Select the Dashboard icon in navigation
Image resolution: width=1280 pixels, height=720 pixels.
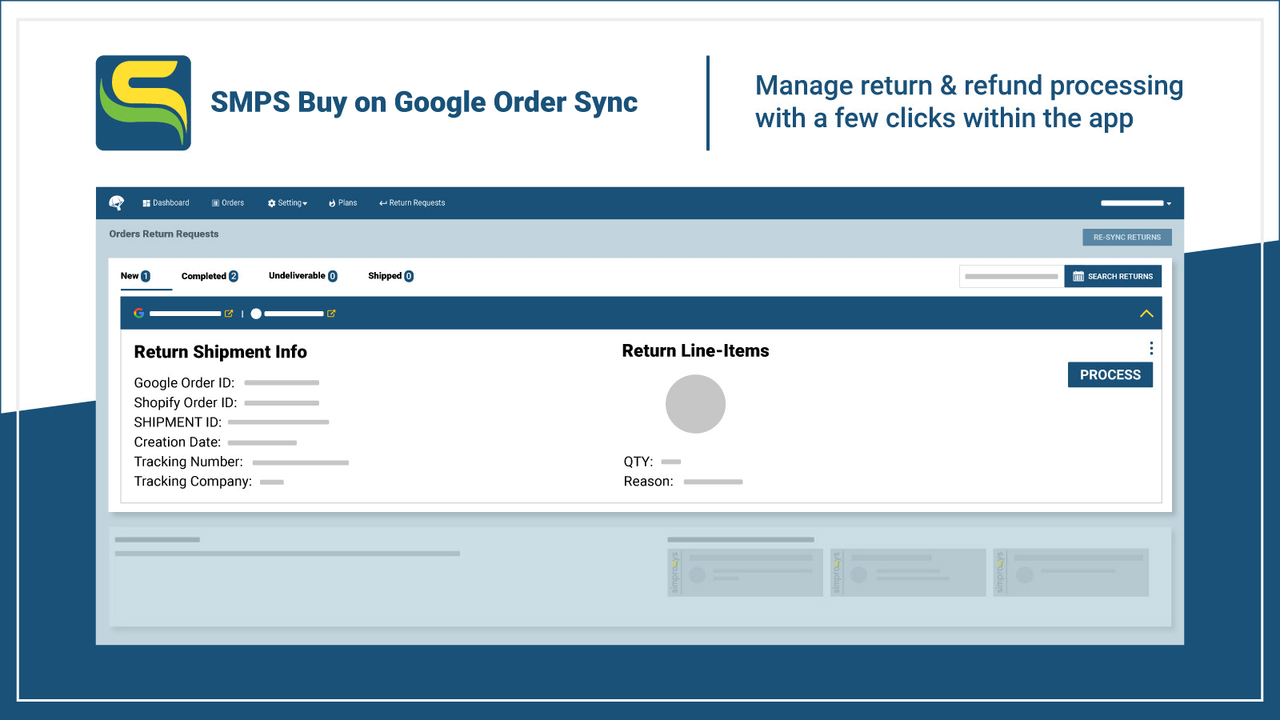148,202
